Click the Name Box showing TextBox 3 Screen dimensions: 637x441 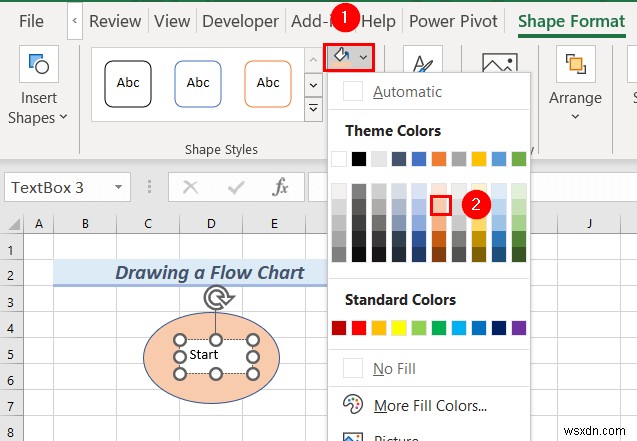pyautogui.click(x=59, y=188)
